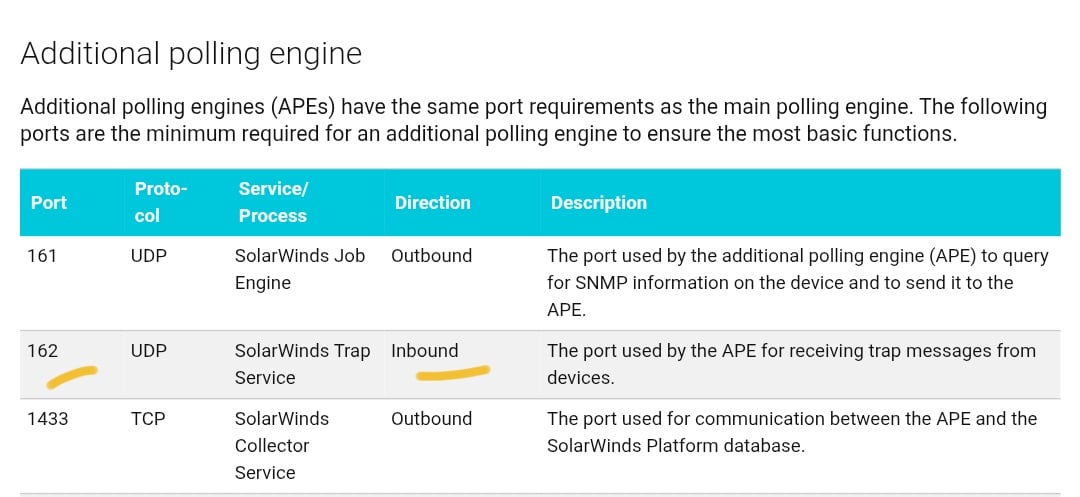Screen dimensions: 1080x497
Task: Click the TCP protocol cell
Action: click(147, 419)
